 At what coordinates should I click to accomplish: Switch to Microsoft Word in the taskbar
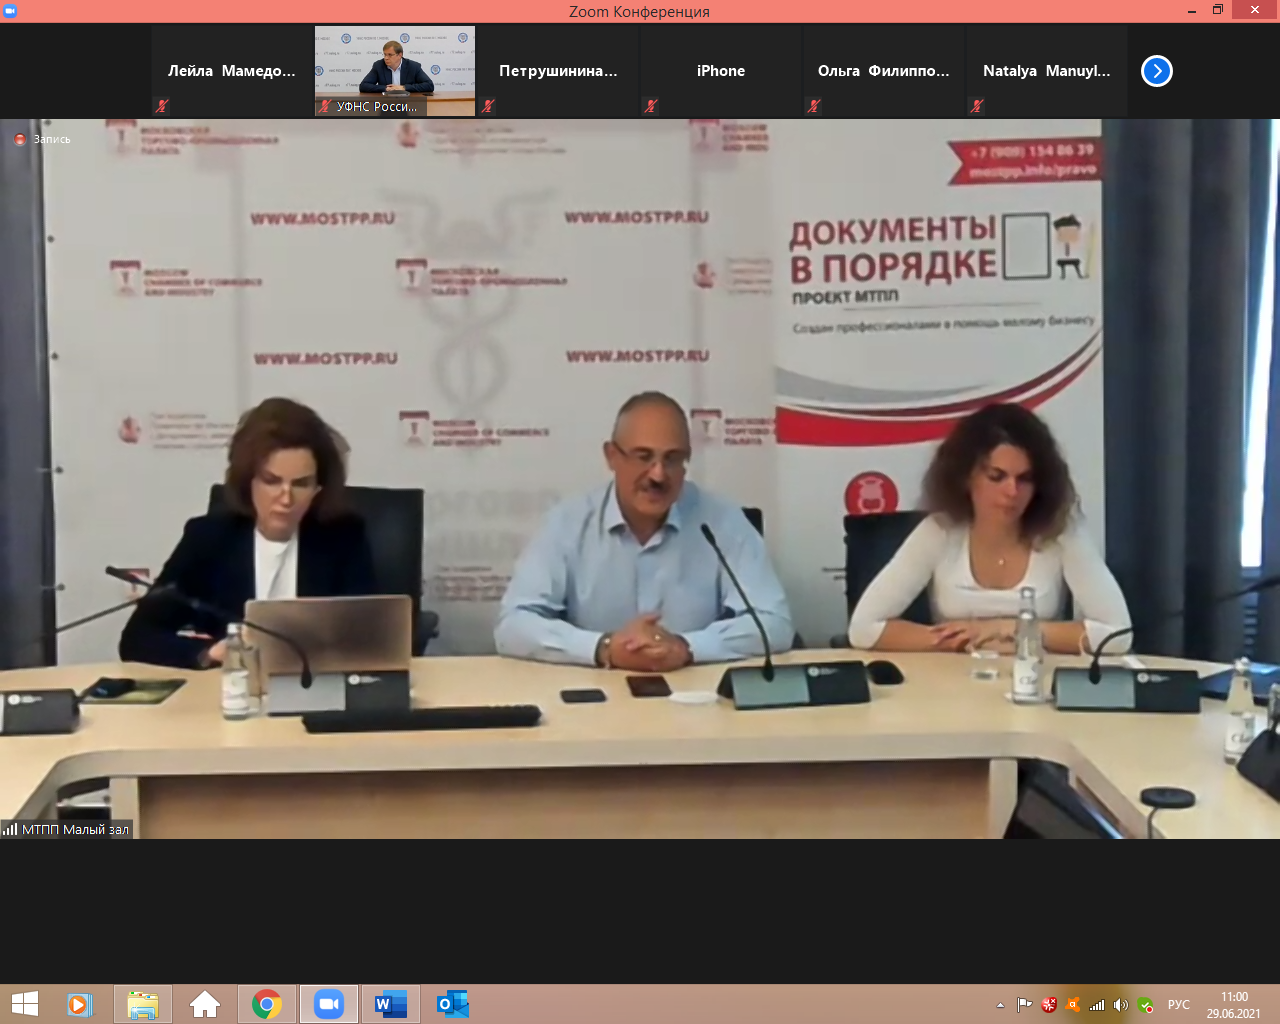coord(390,1004)
